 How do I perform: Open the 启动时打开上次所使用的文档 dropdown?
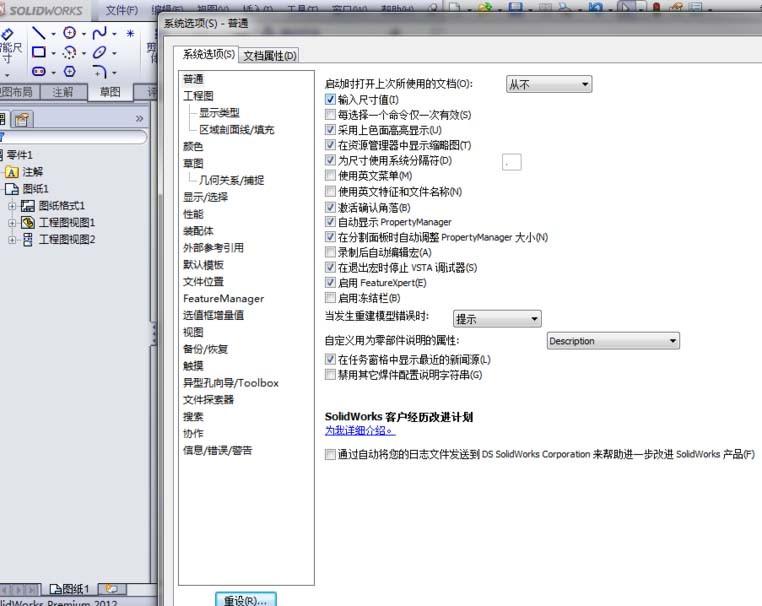tap(549, 84)
